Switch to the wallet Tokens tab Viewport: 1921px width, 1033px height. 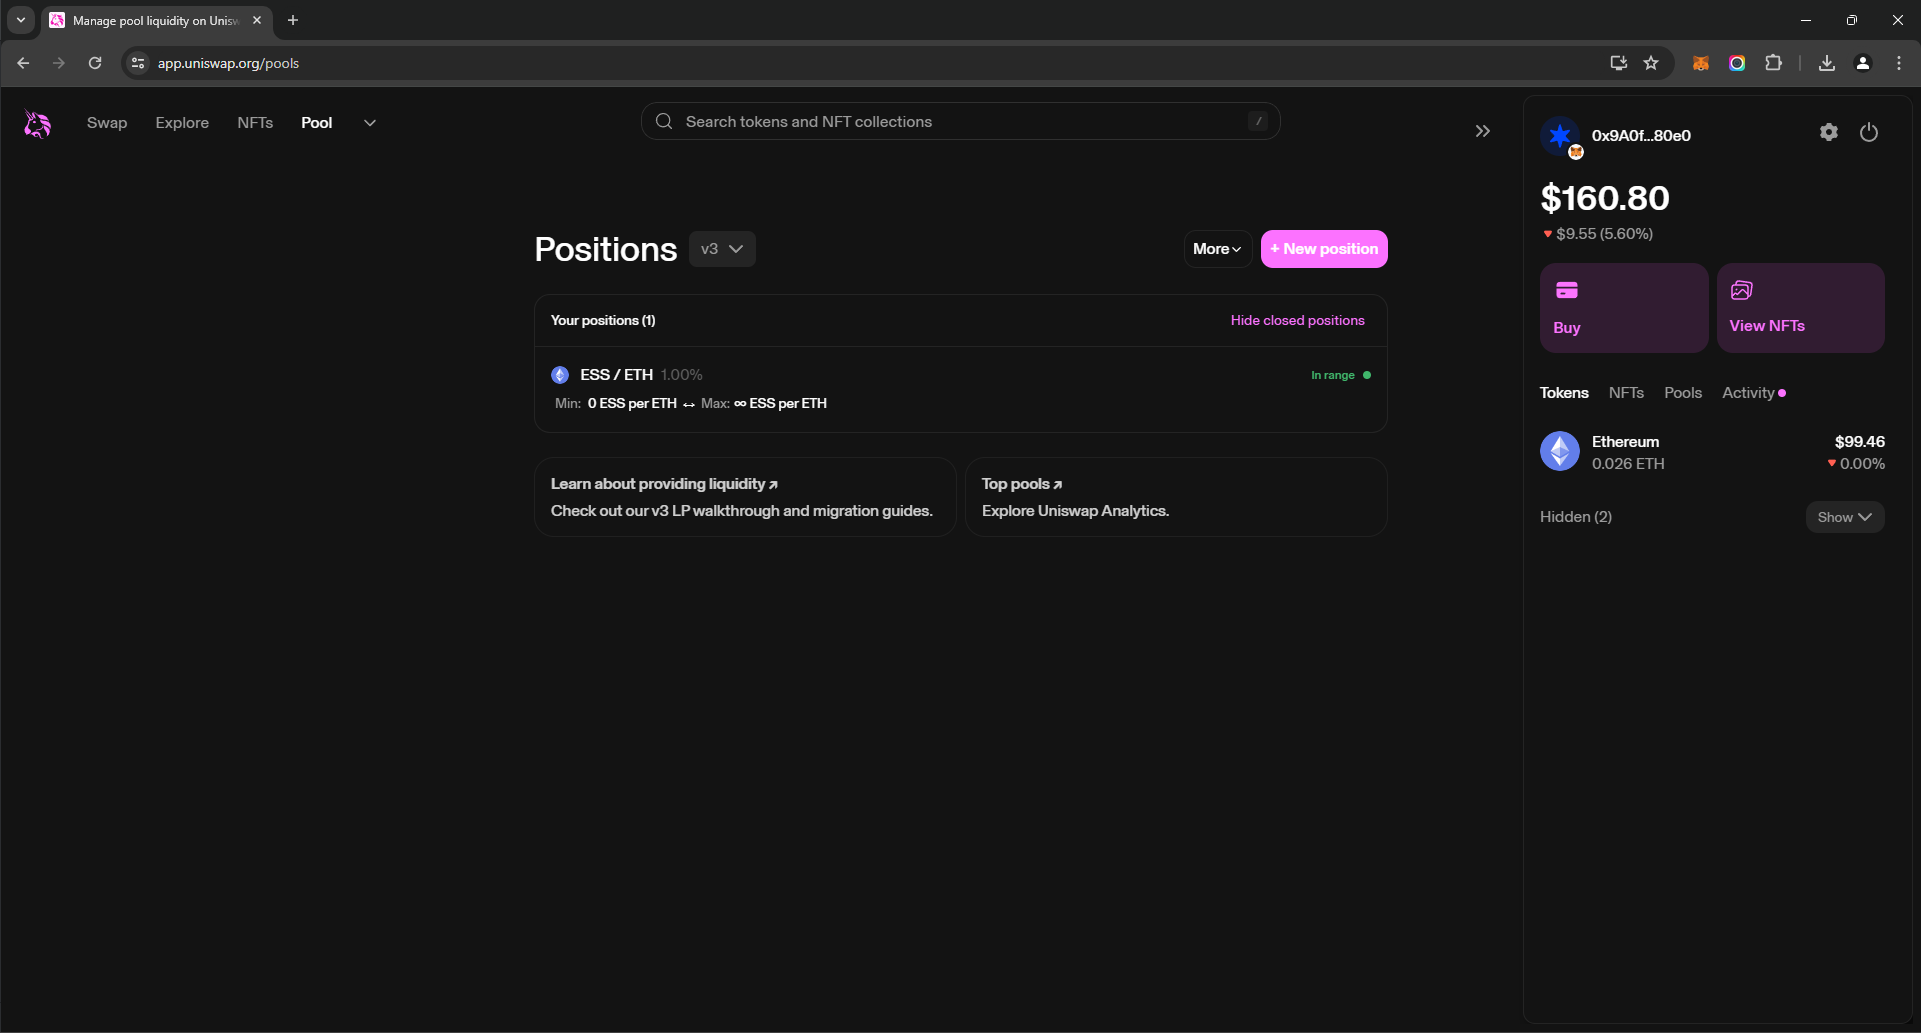pyautogui.click(x=1564, y=393)
